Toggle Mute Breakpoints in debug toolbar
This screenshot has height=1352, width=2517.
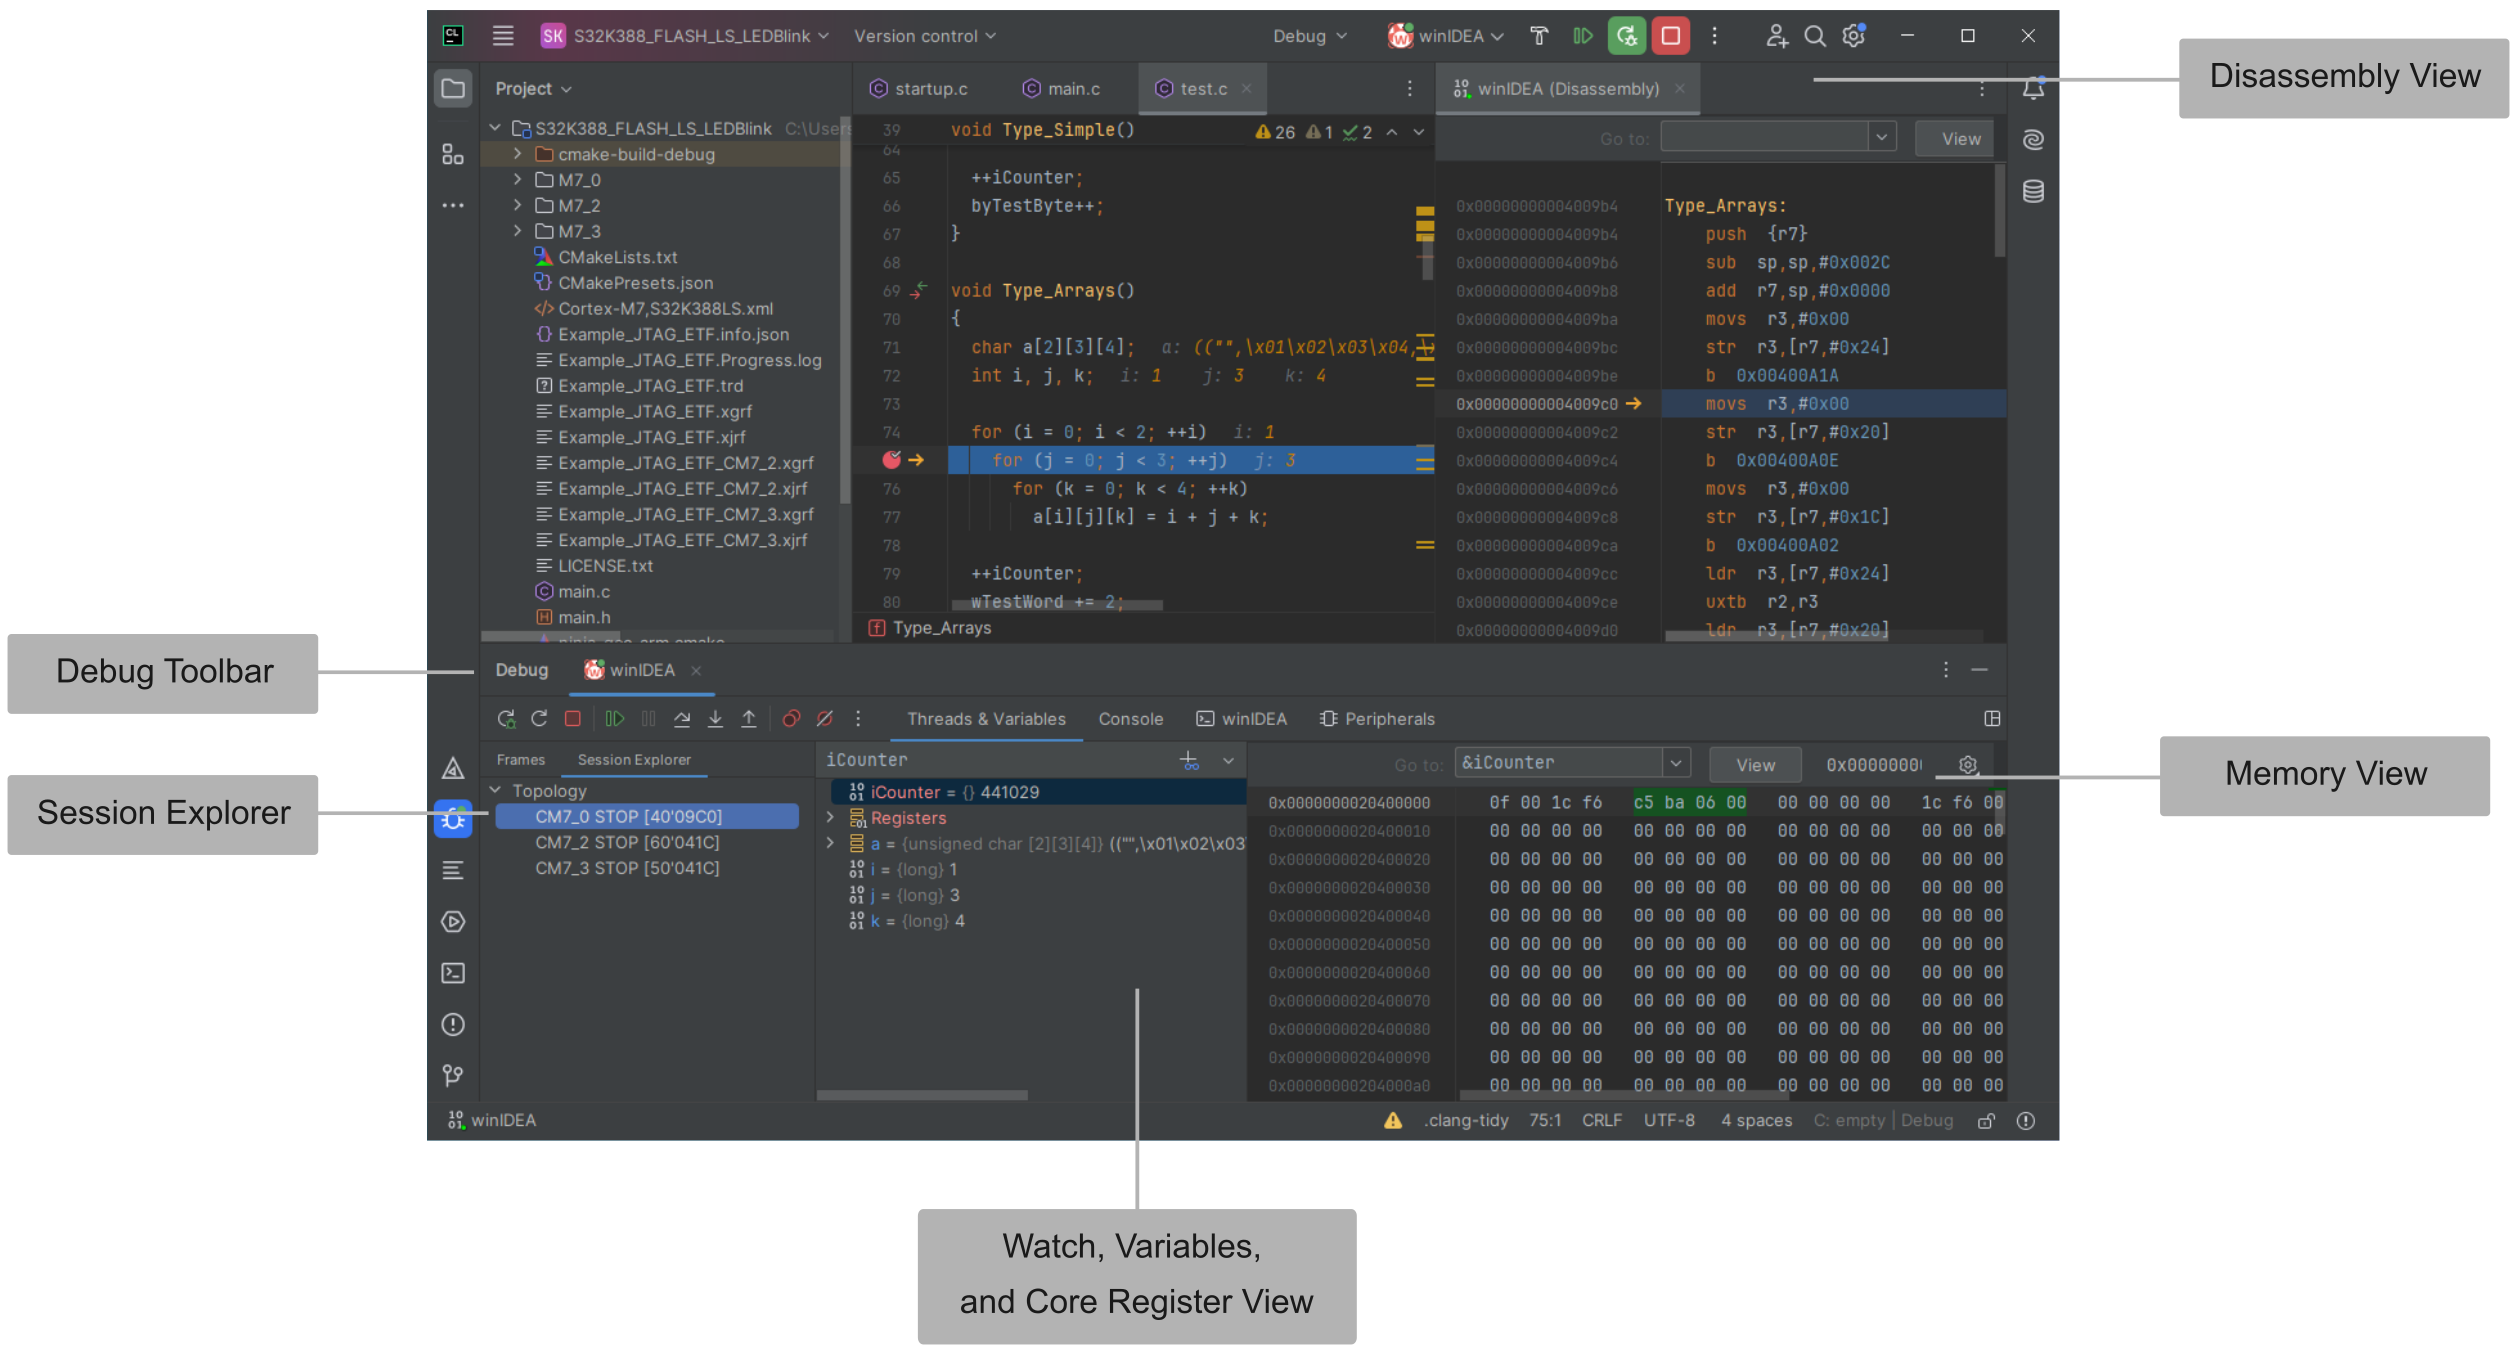click(x=825, y=719)
